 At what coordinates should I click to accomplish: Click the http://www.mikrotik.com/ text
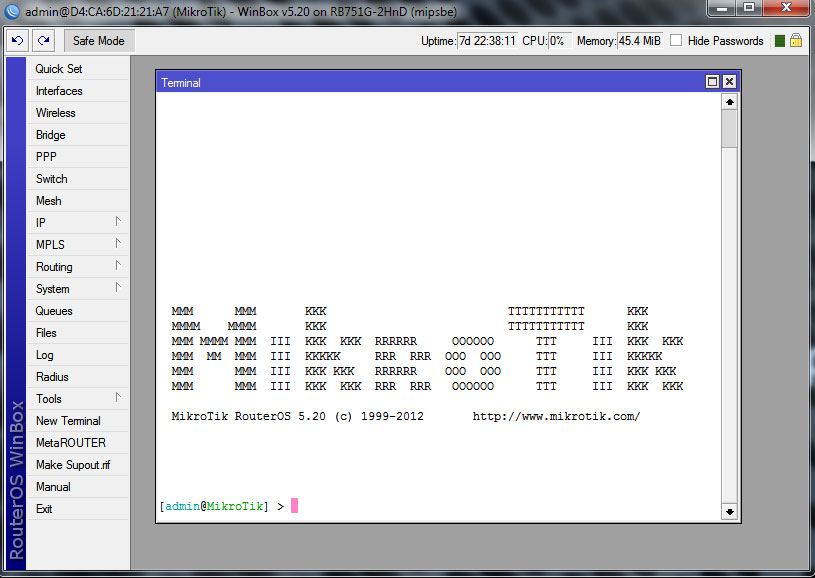(556, 416)
